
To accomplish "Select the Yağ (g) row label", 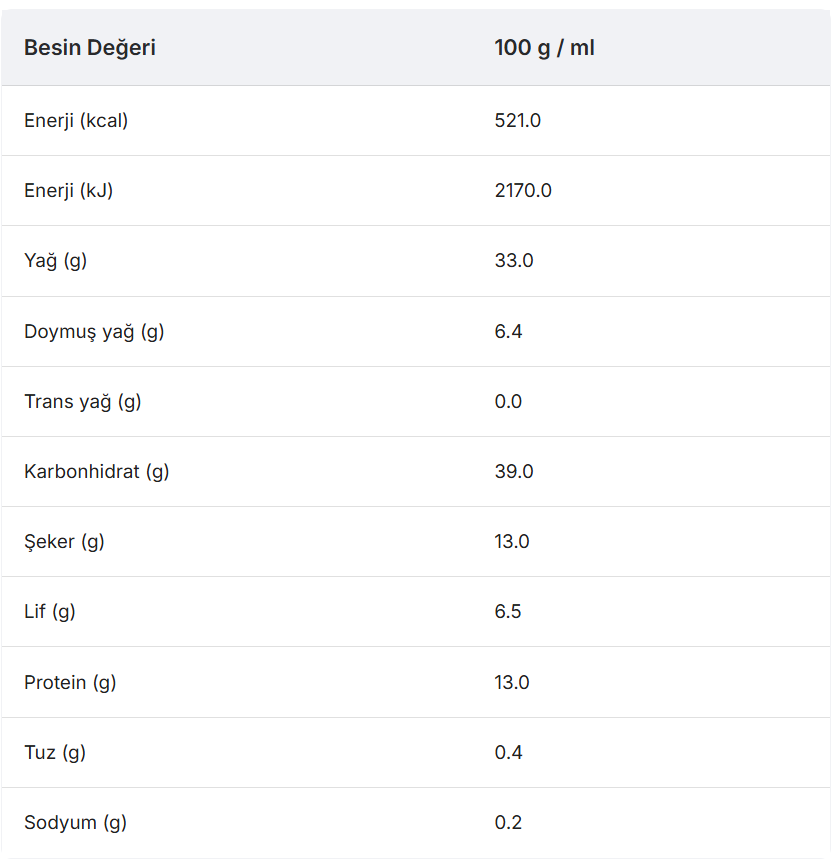I will pos(56,260).
